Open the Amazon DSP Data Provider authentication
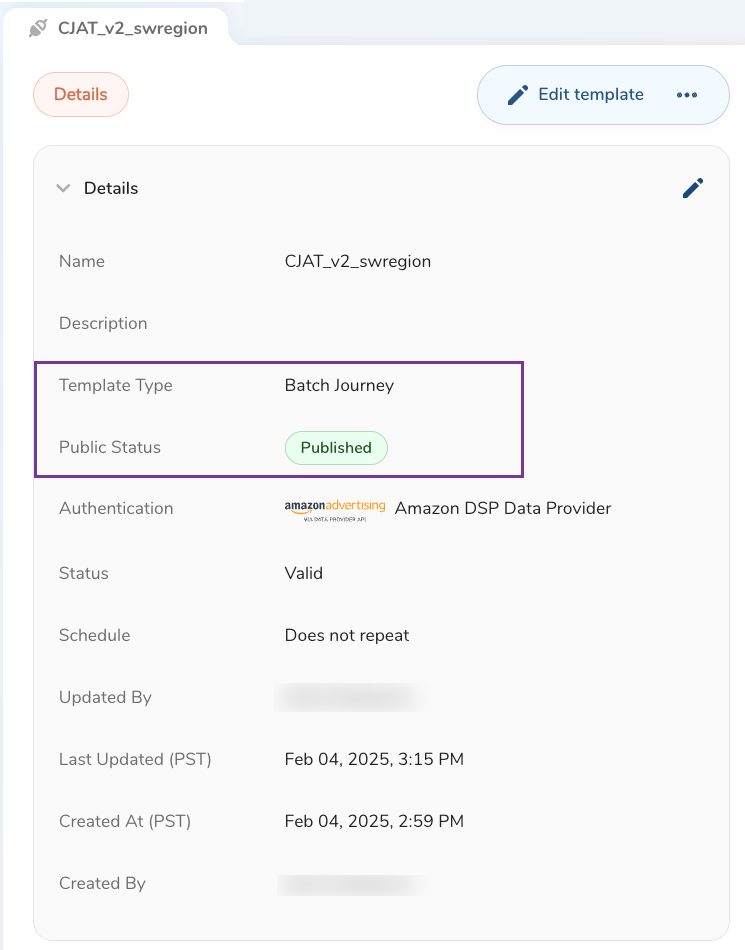Viewport: 745px width, 950px height. (x=502, y=508)
